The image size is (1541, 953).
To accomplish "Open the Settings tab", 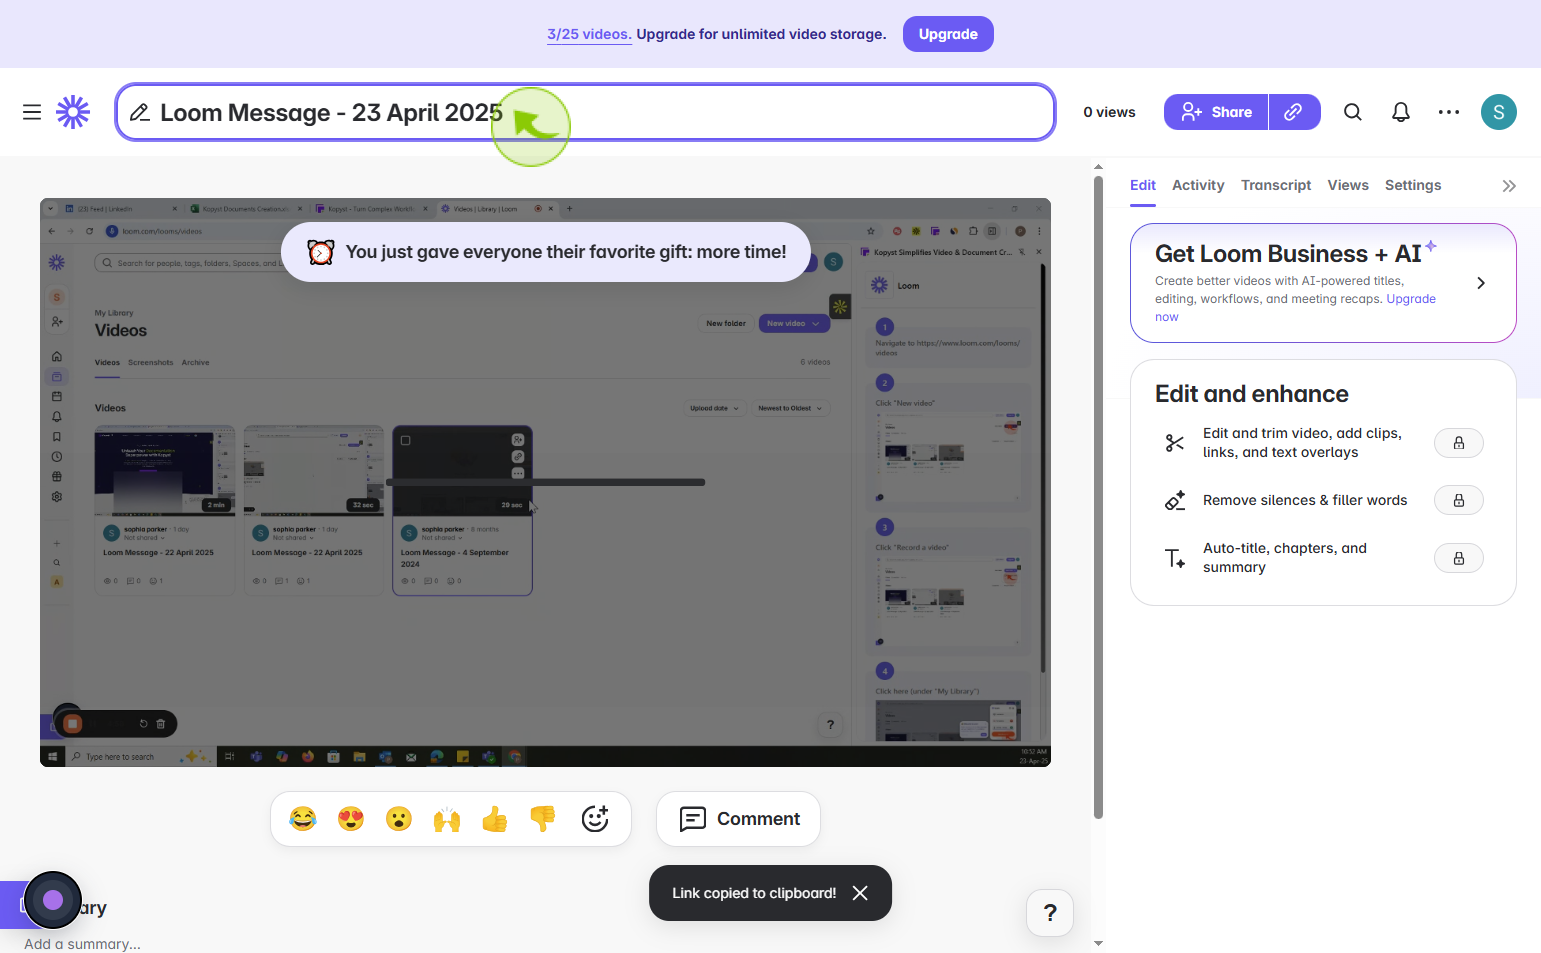I will click(x=1413, y=185).
